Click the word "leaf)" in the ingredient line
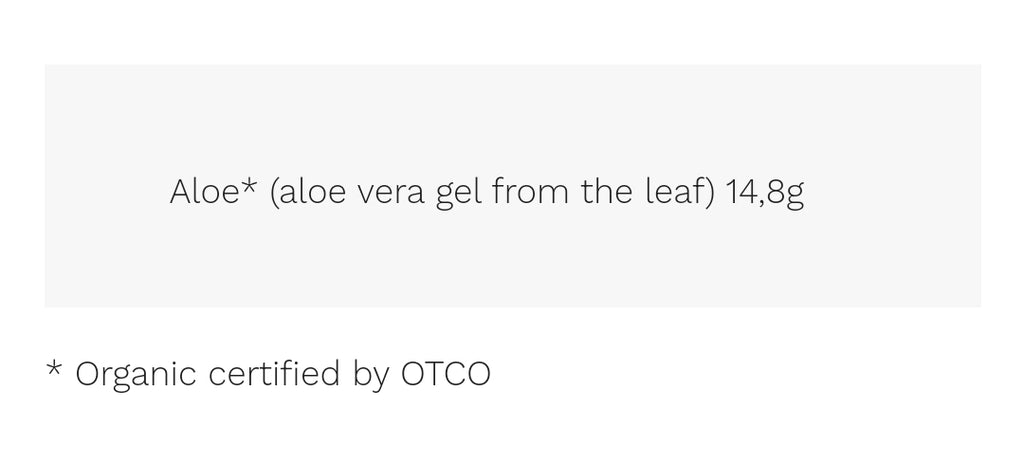 coord(681,193)
